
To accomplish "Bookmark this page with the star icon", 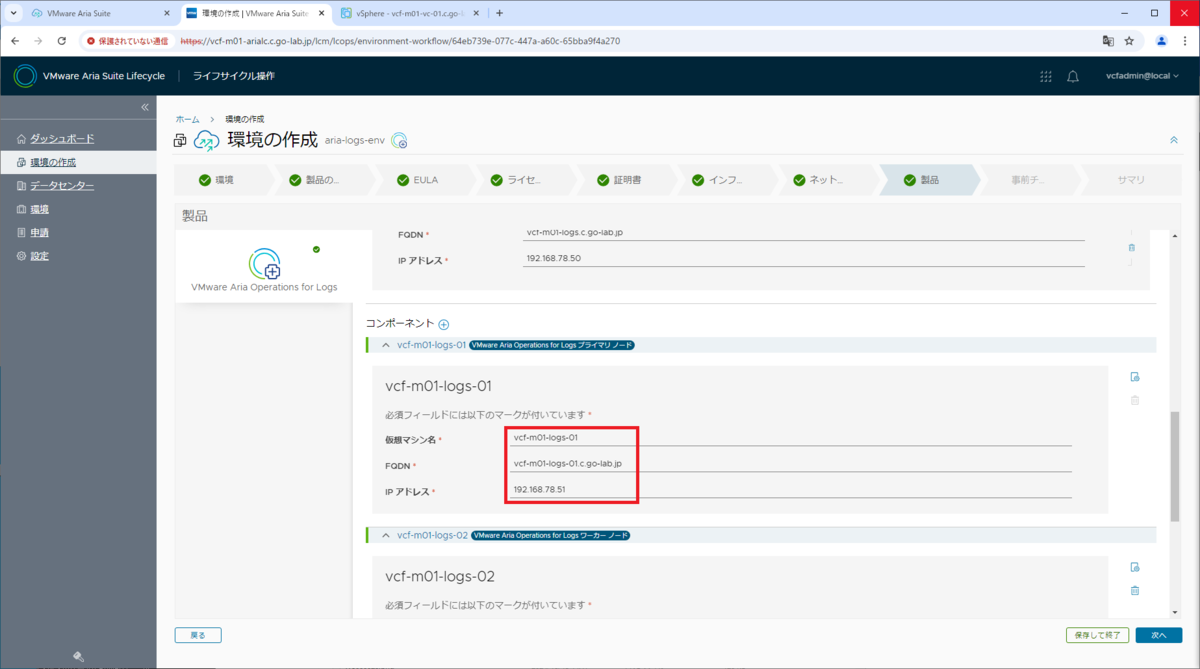I will pyautogui.click(x=1129, y=41).
